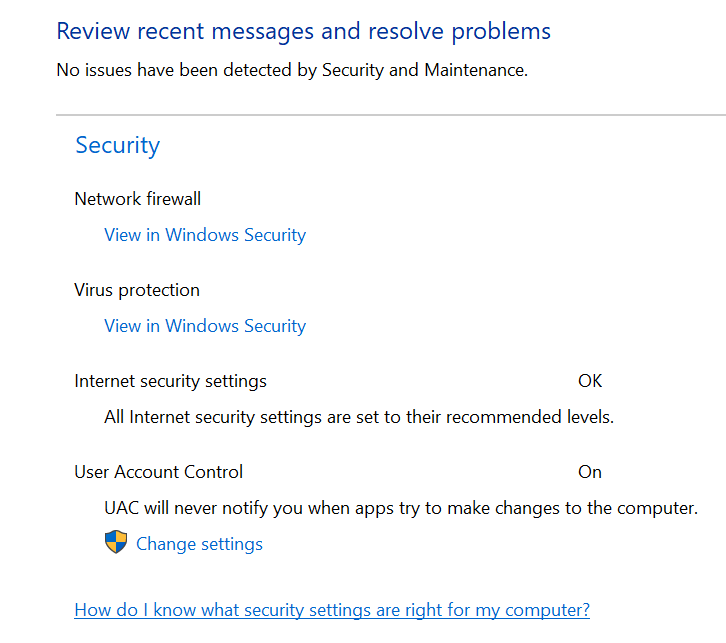Select the Network firewall label
Image resolution: width=726 pixels, height=643 pixels.
point(137,199)
